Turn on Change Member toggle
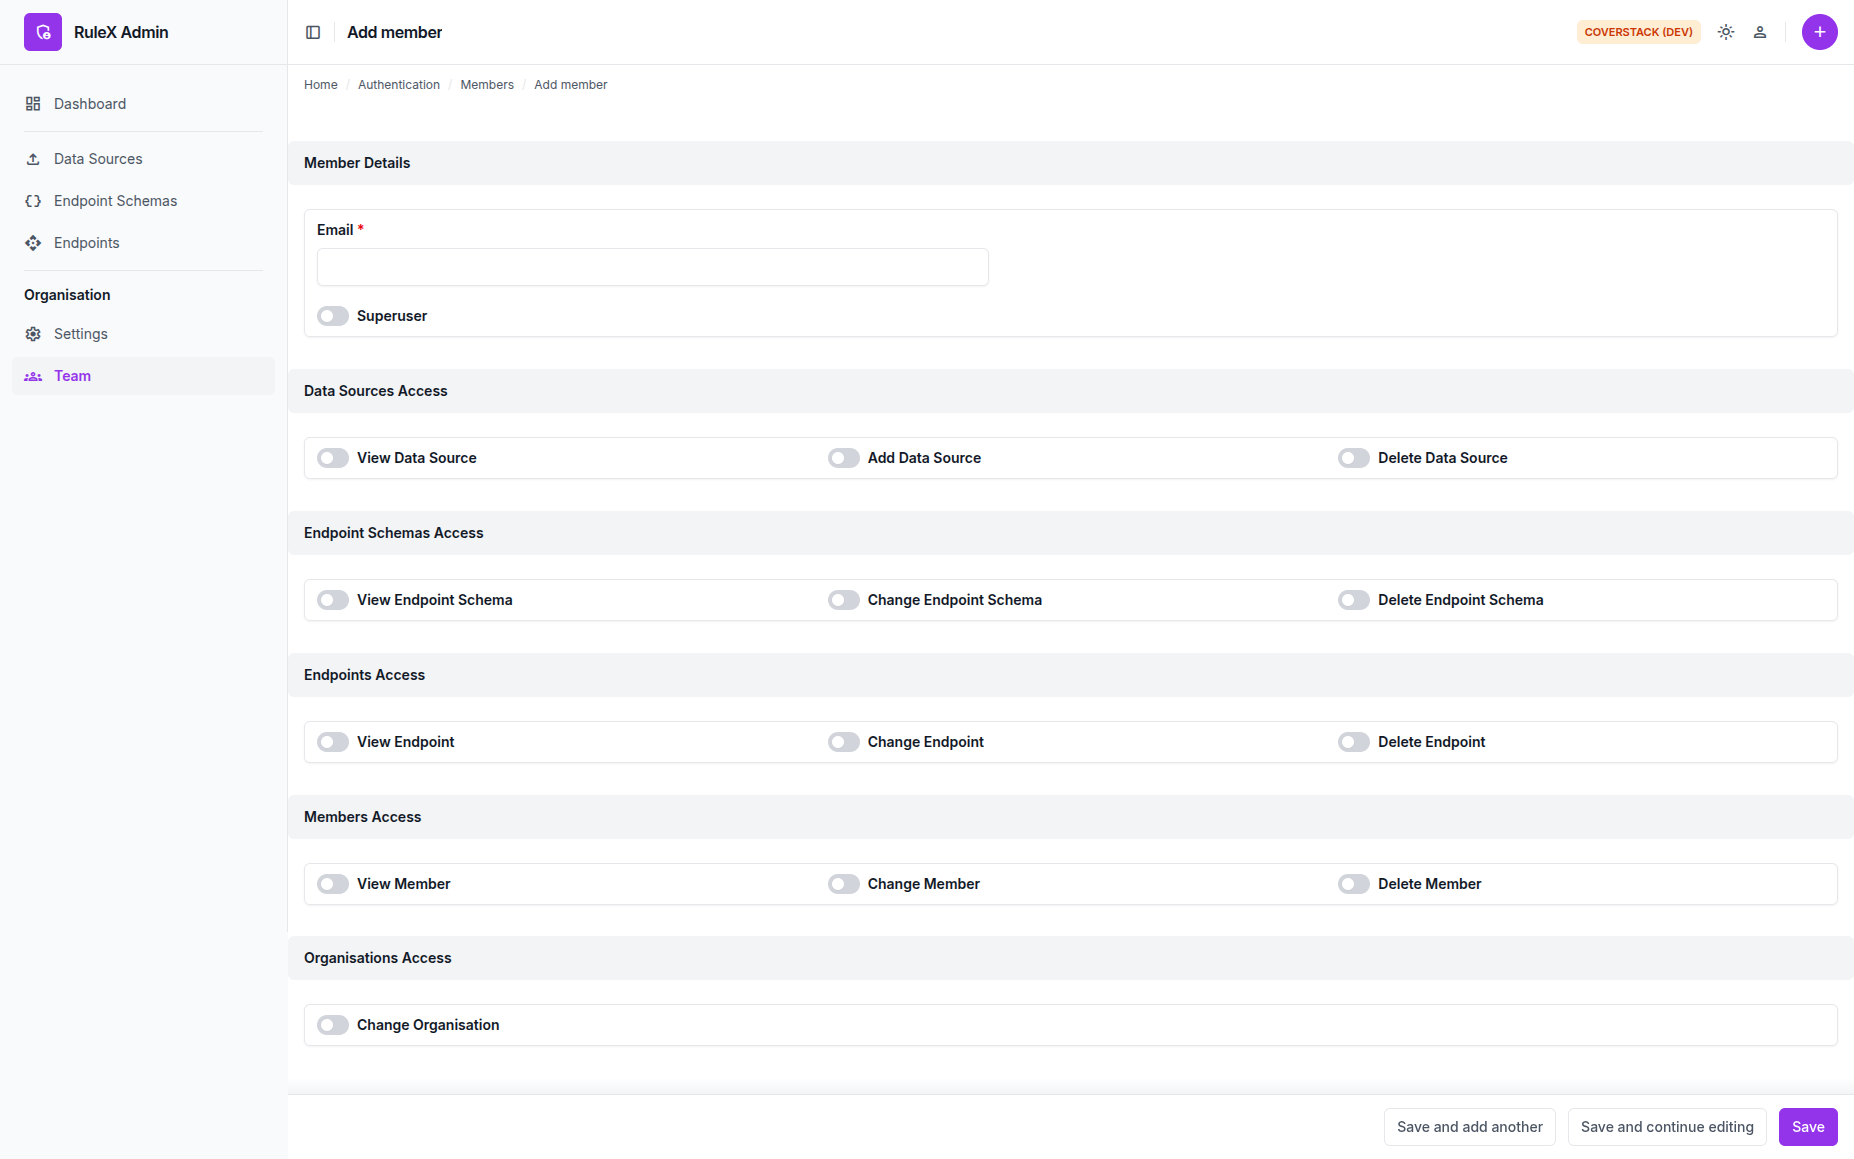The width and height of the screenshot is (1854, 1159). tap(844, 884)
